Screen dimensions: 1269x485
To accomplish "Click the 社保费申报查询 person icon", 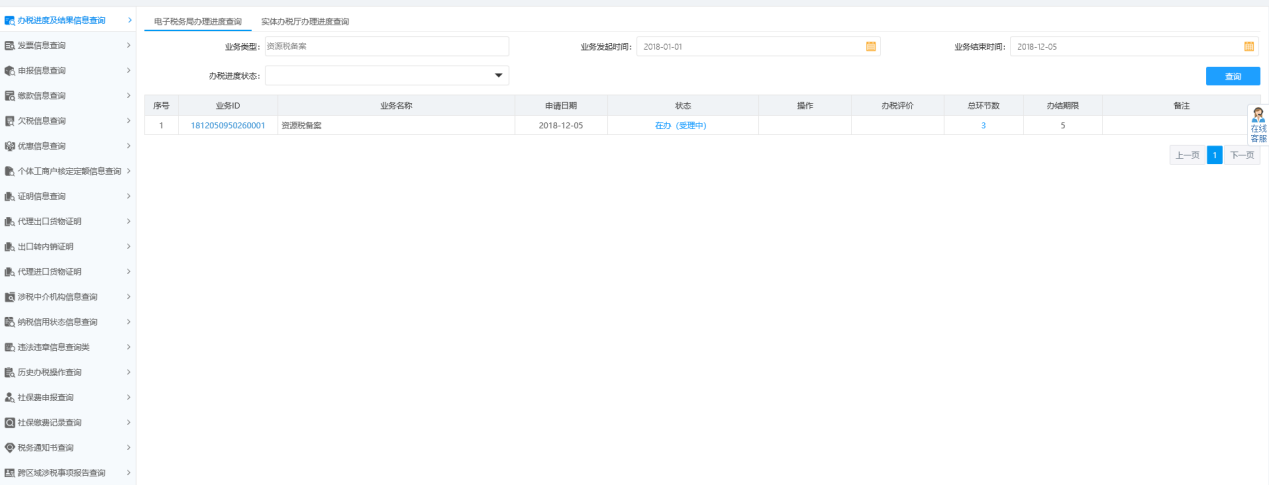I will click(x=10, y=397).
